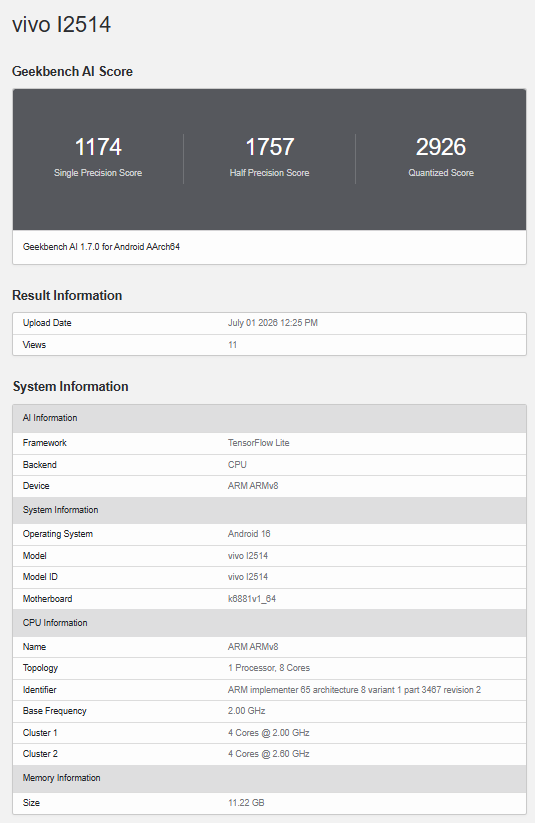Image resolution: width=535 pixels, height=823 pixels.
Task: Click the Operating System label
Action: pyautogui.click(x=58, y=534)
